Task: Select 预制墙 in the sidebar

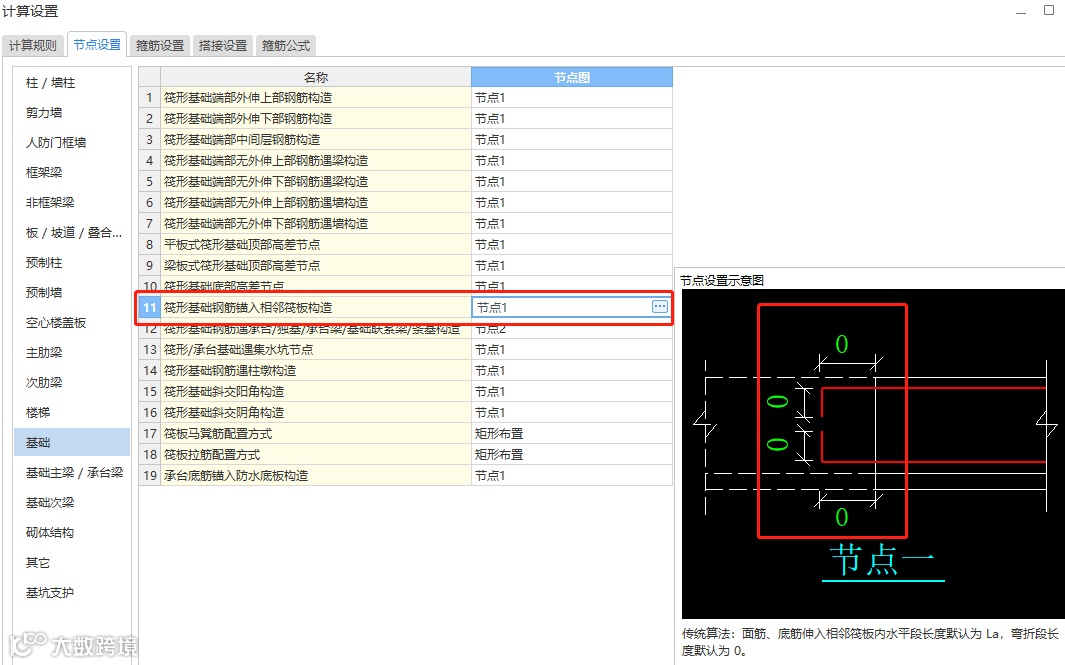Action: click(x=44, y=293)
